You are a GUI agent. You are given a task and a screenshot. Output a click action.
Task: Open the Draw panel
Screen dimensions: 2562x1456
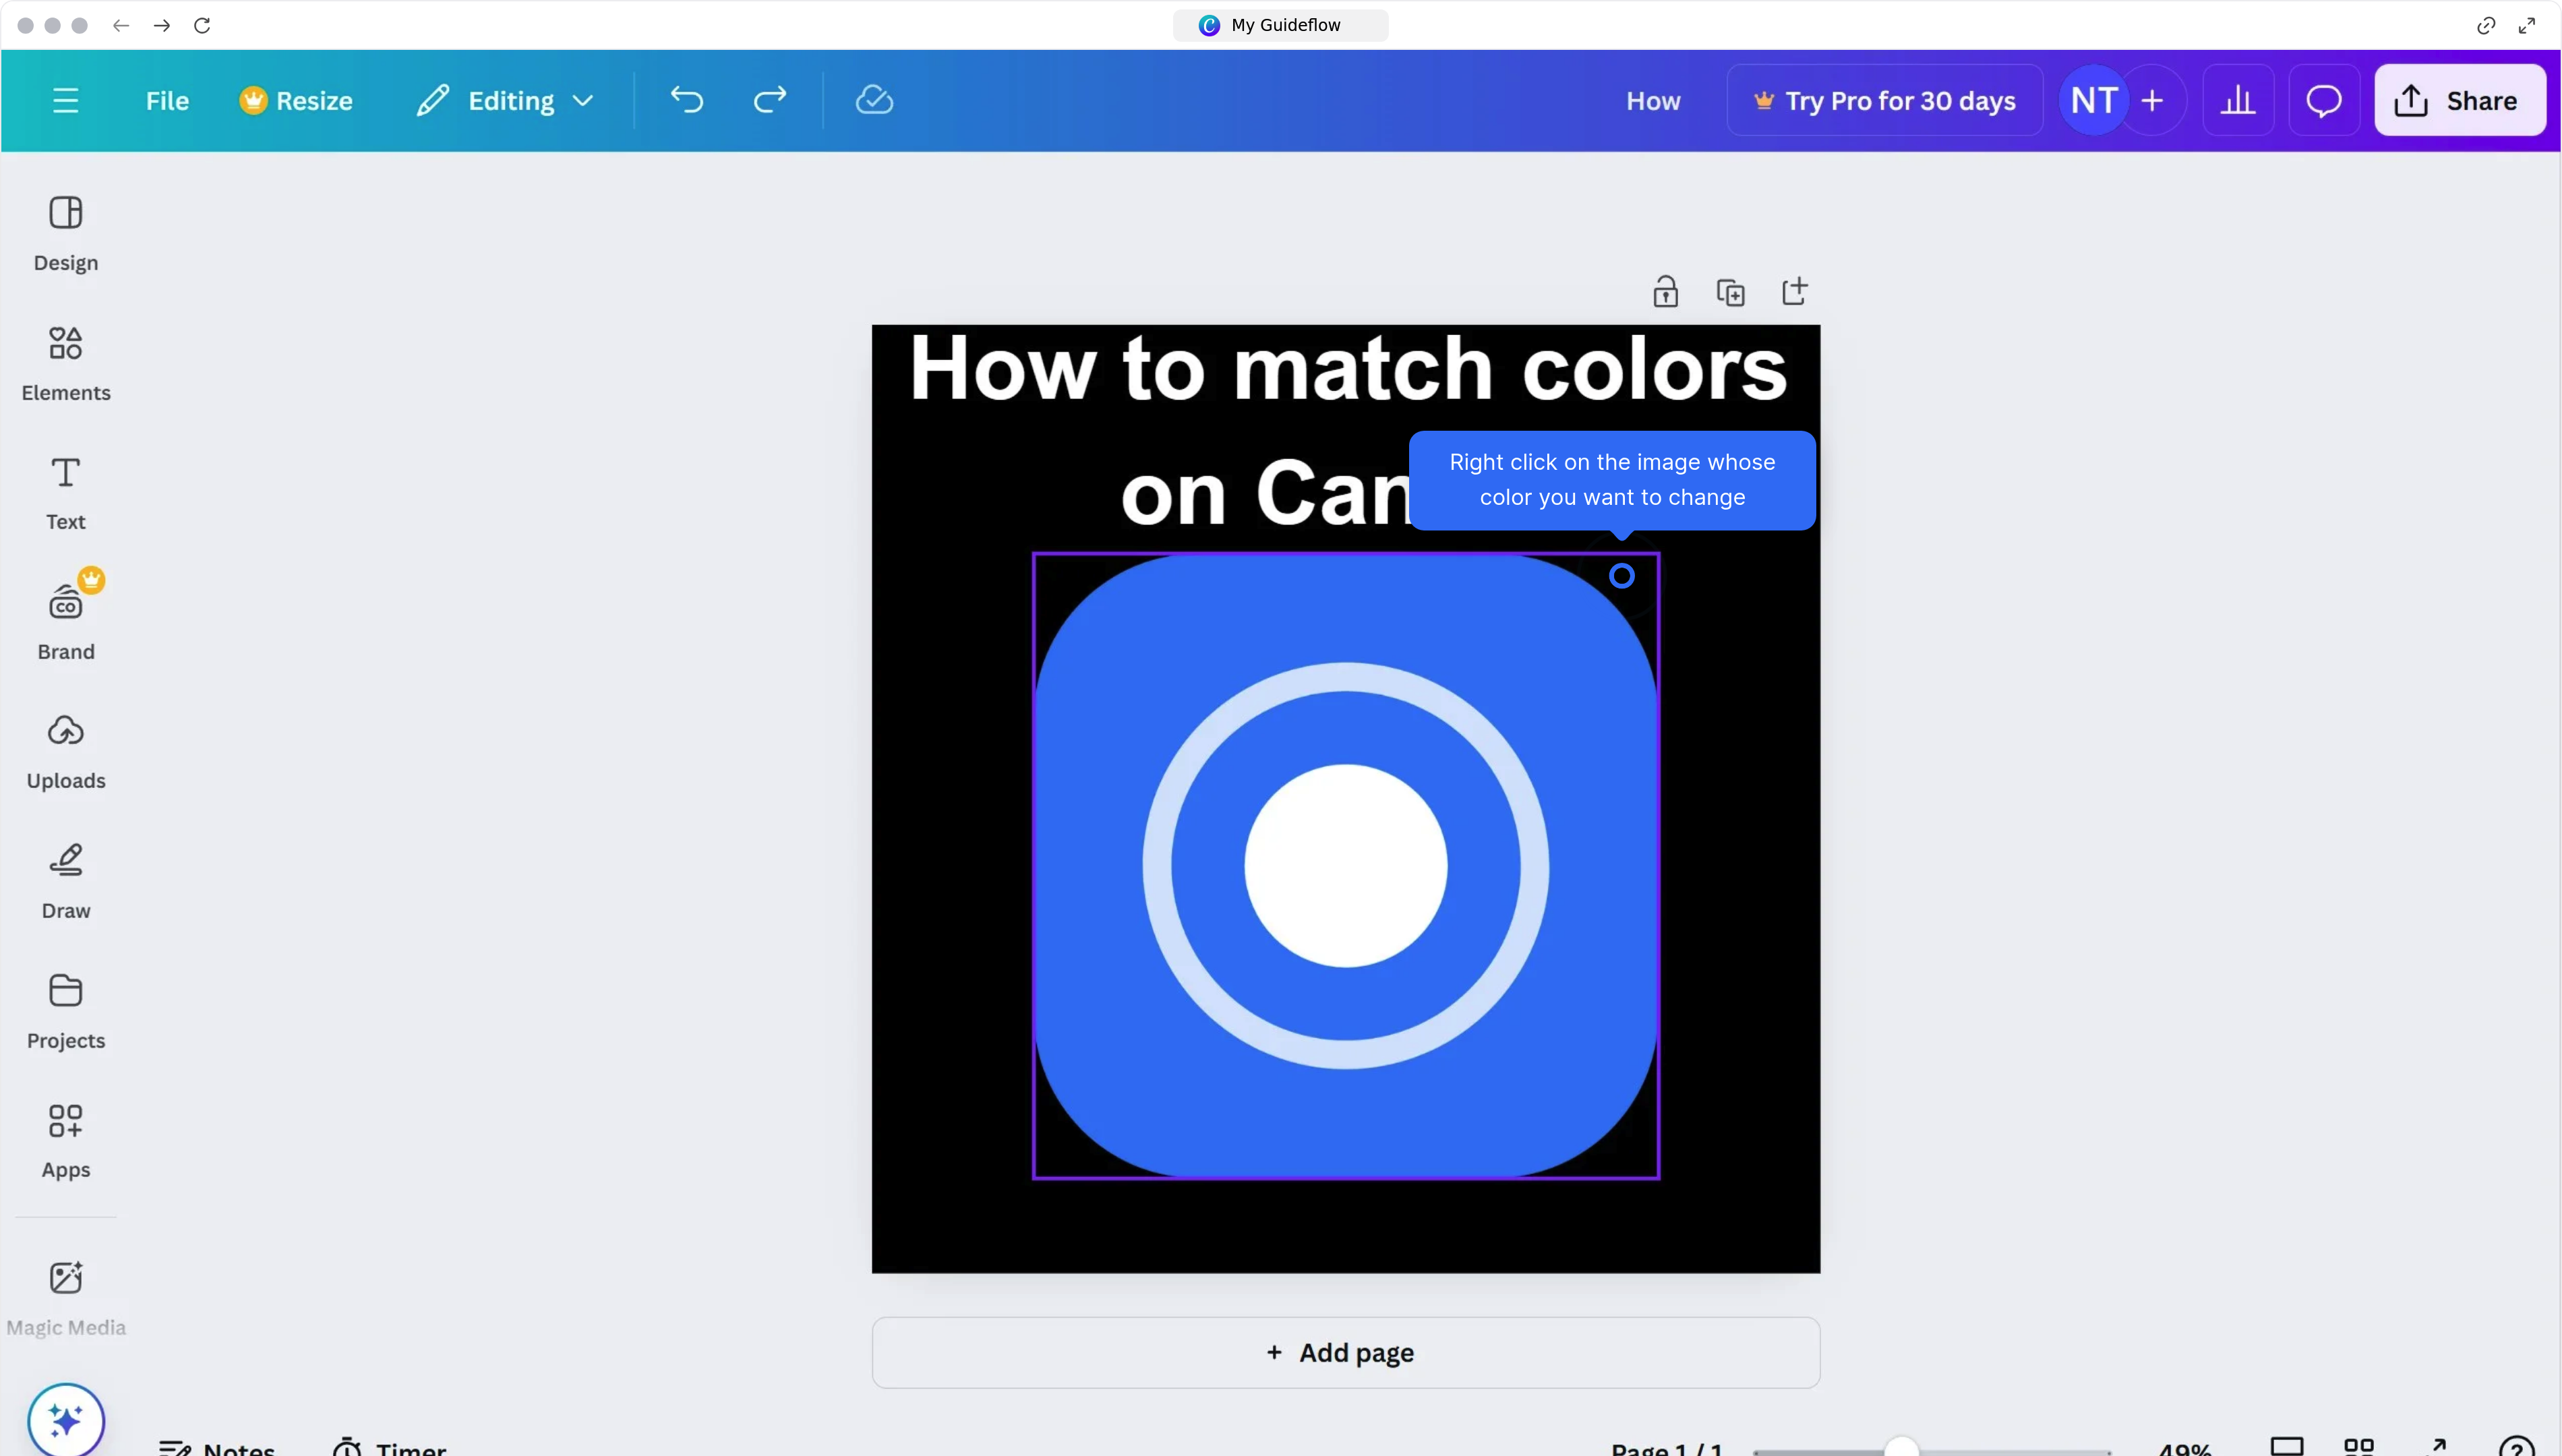pyautogui.click(x=65, y=880)
